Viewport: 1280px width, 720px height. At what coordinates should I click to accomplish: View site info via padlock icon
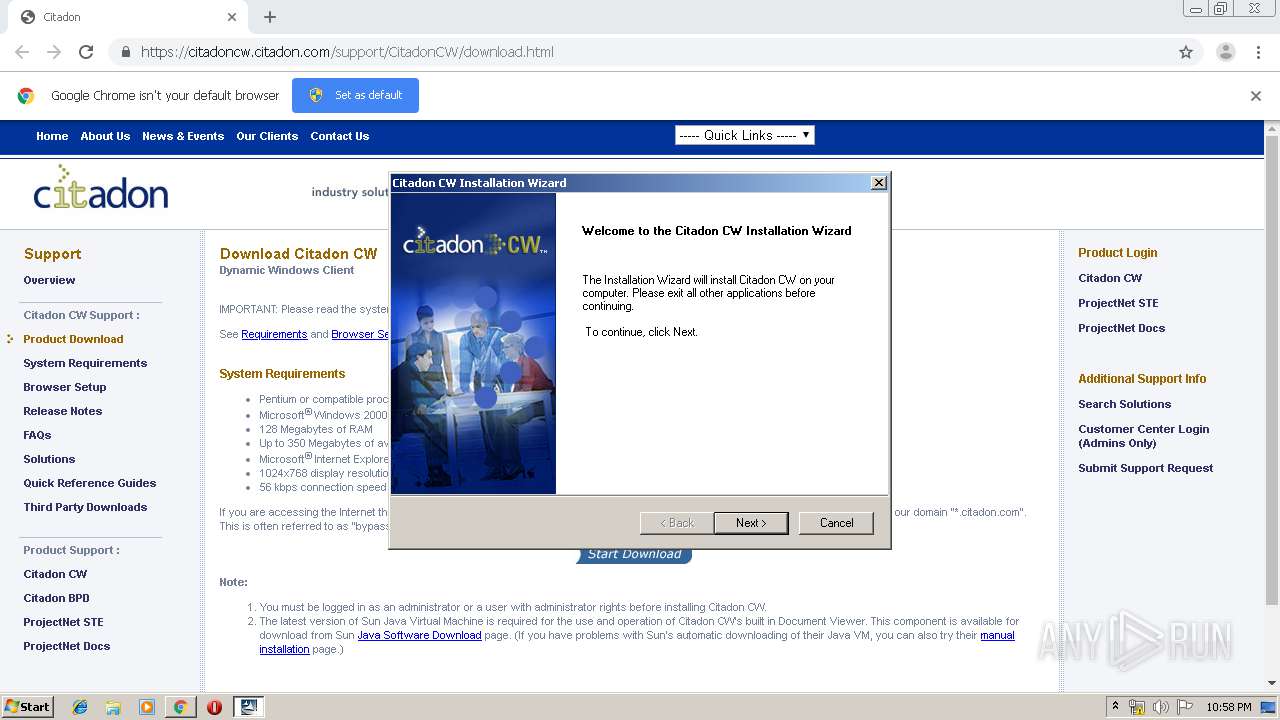125,52
